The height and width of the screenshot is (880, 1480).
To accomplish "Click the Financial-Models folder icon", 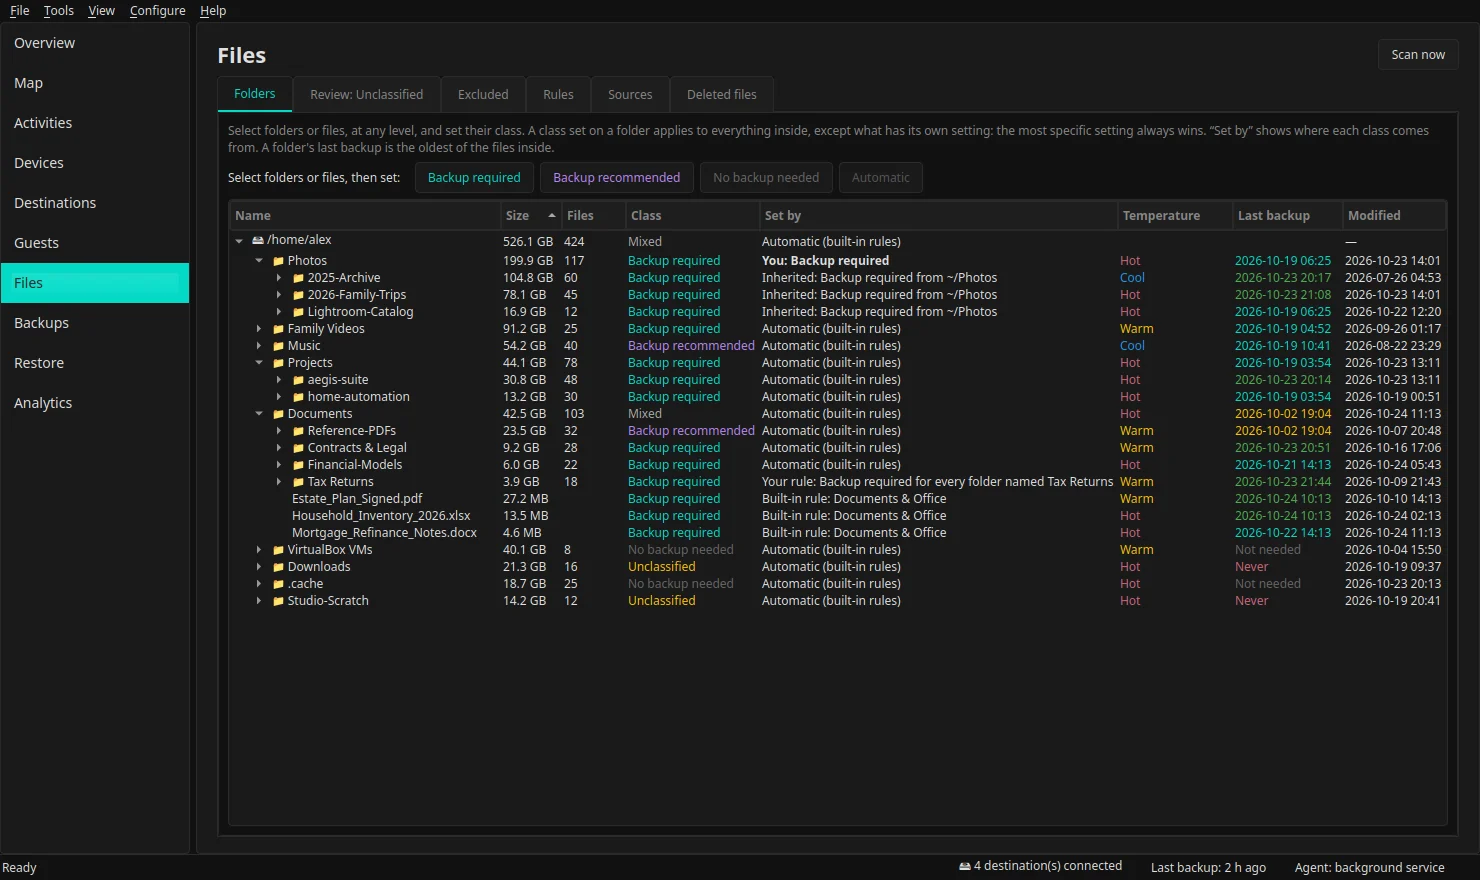I will [298, 465].
